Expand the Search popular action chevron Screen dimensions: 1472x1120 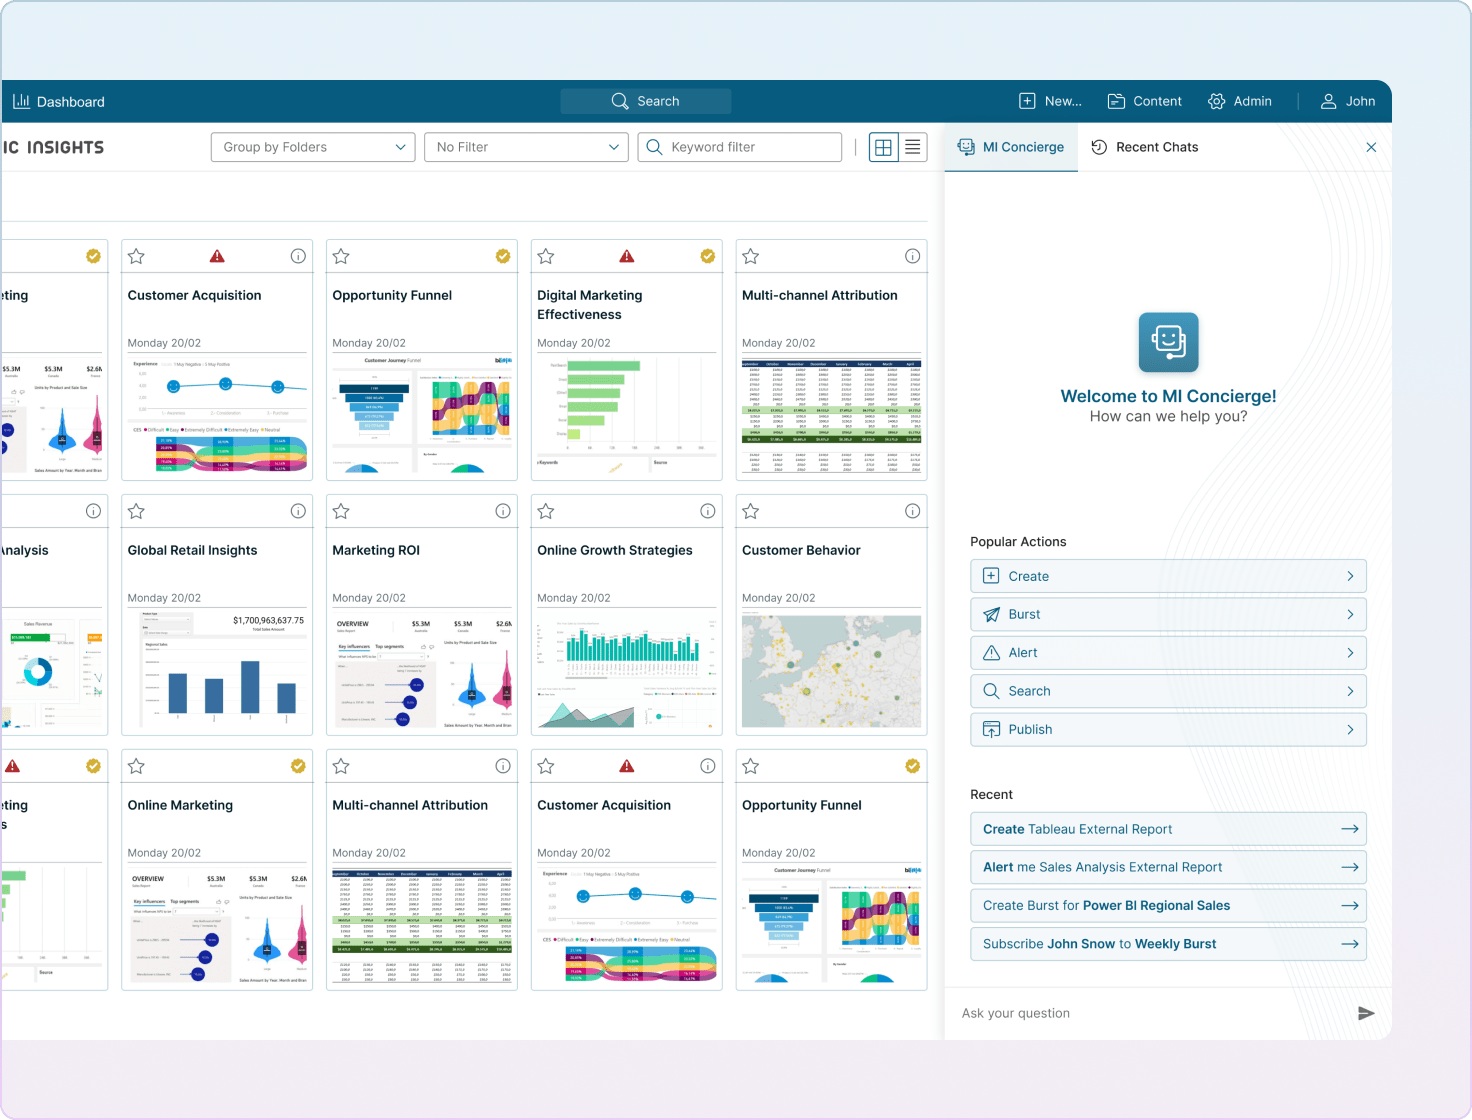coord(1350,691)
